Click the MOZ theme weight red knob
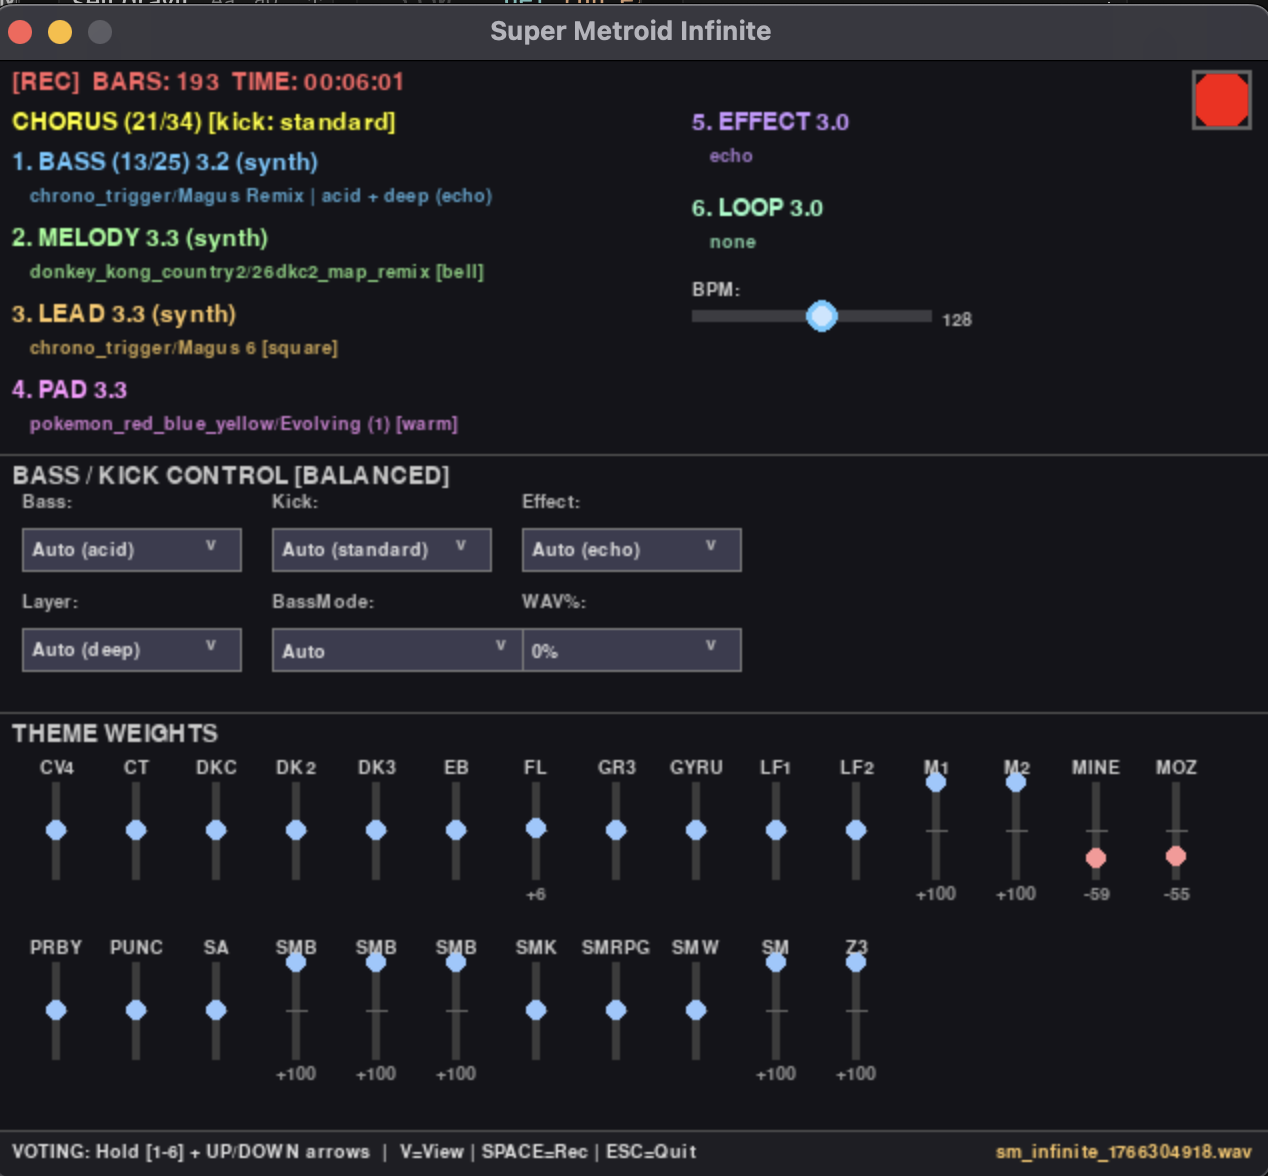The height and width of the screenshot is (1176, 1268). click(1176, 856)
